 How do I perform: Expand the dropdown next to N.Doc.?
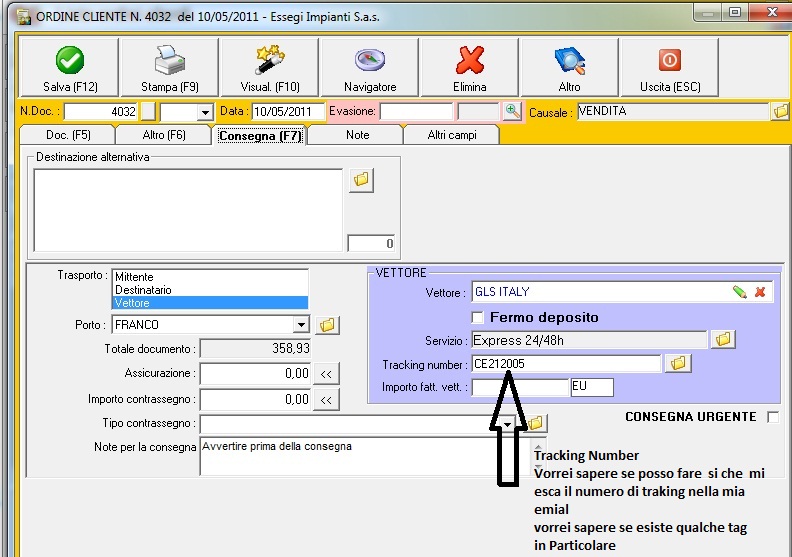205,112
